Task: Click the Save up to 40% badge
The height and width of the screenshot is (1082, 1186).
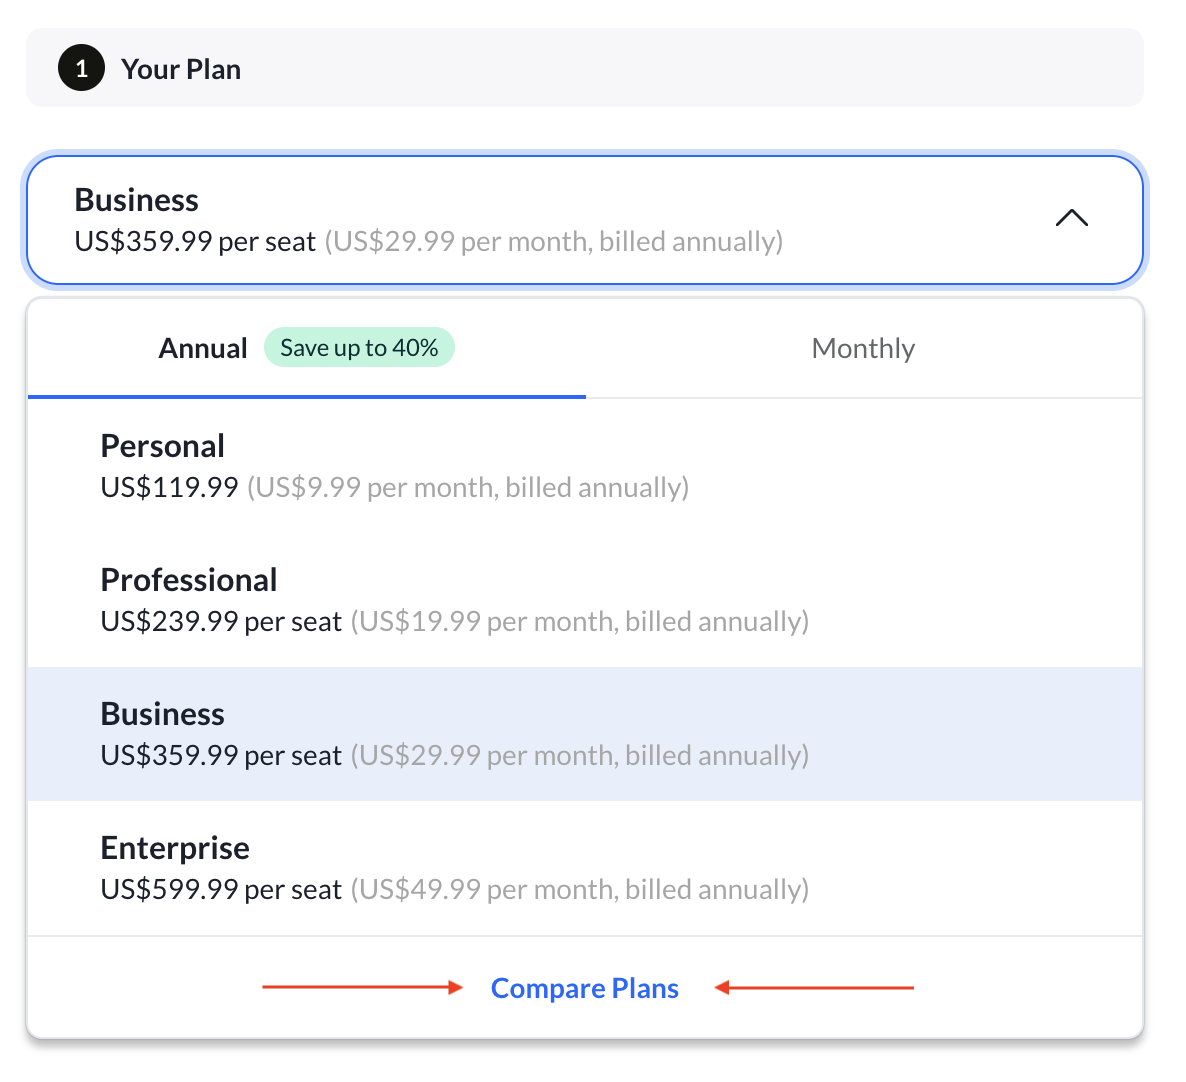Action: pyautogui.click(x=359, y=347)
